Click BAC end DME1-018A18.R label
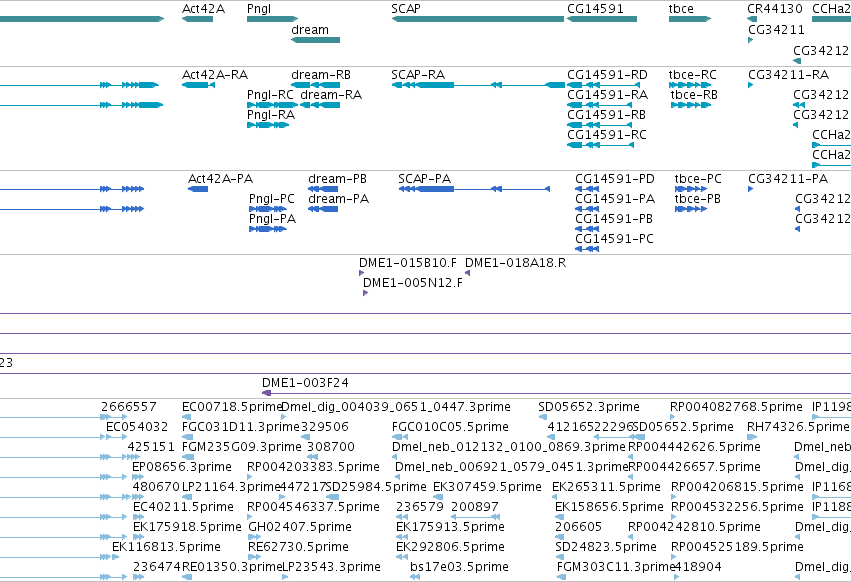Image resolution: width=851 pixels, height=582 pixels. point(515,263)
